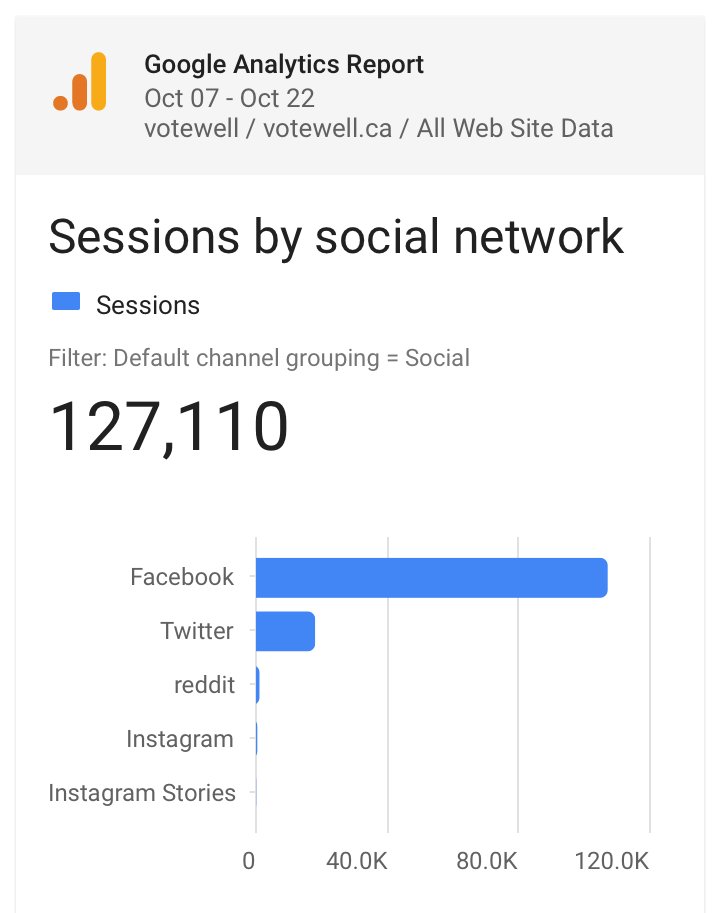Click the 127,110 total sessions number

169,427
